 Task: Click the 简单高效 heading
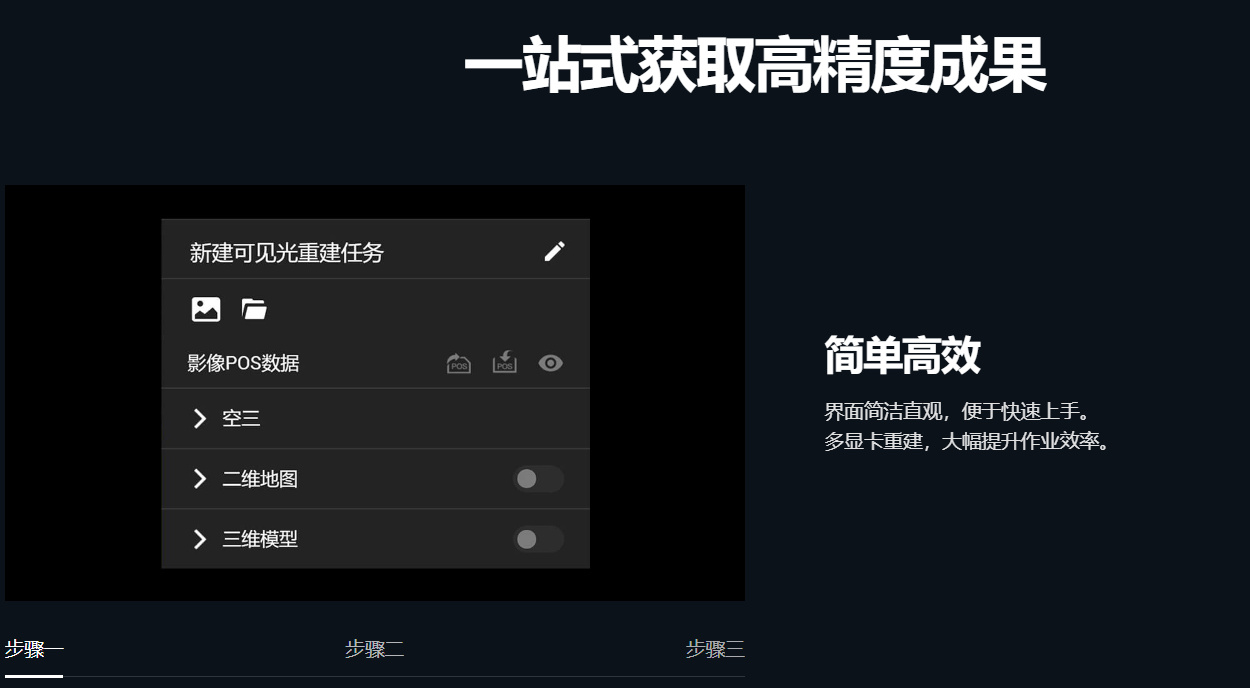pos(902,355)
